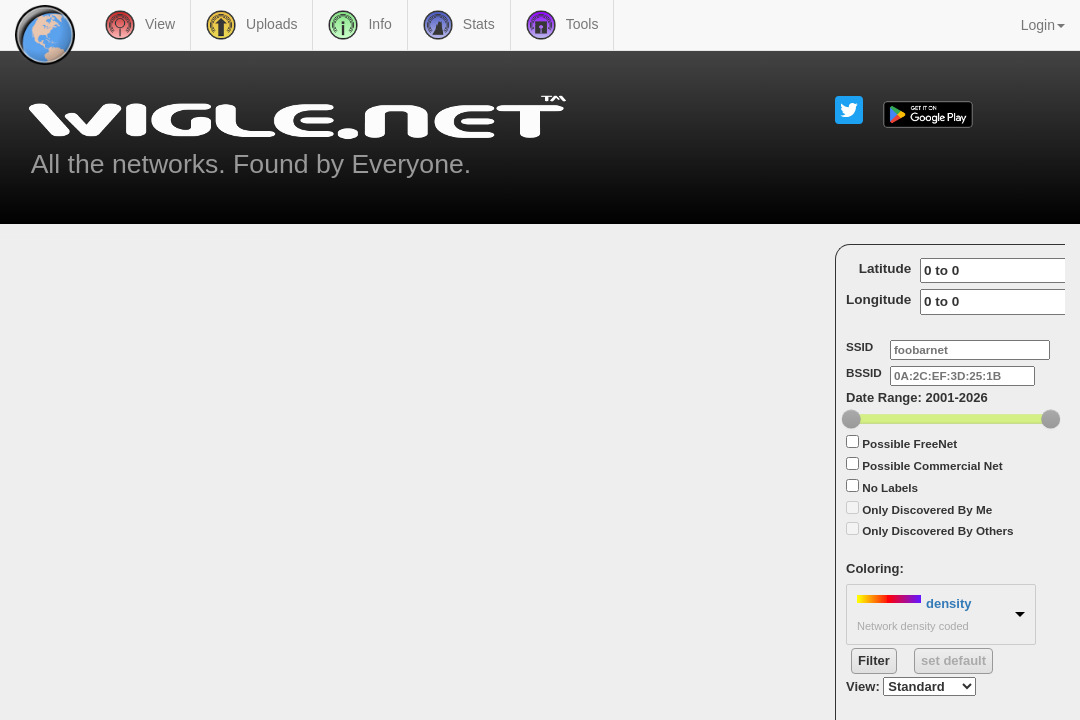Click into the Latitude range field
Screen dimensions: 1080x720
click(993, 271)
